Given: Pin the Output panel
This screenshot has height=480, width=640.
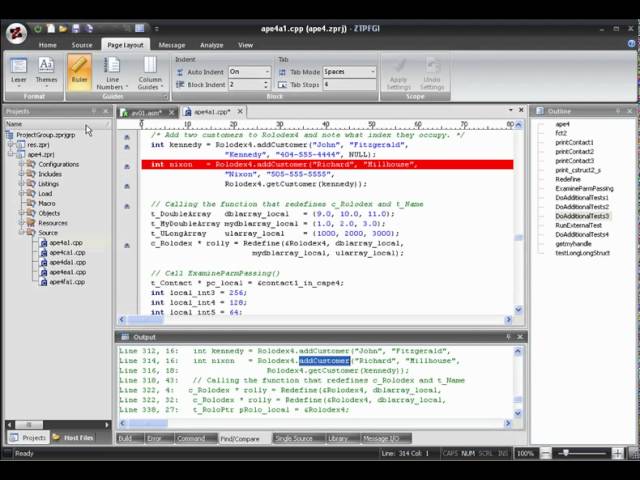Looking at the screenshot, I should pos(509,337).
